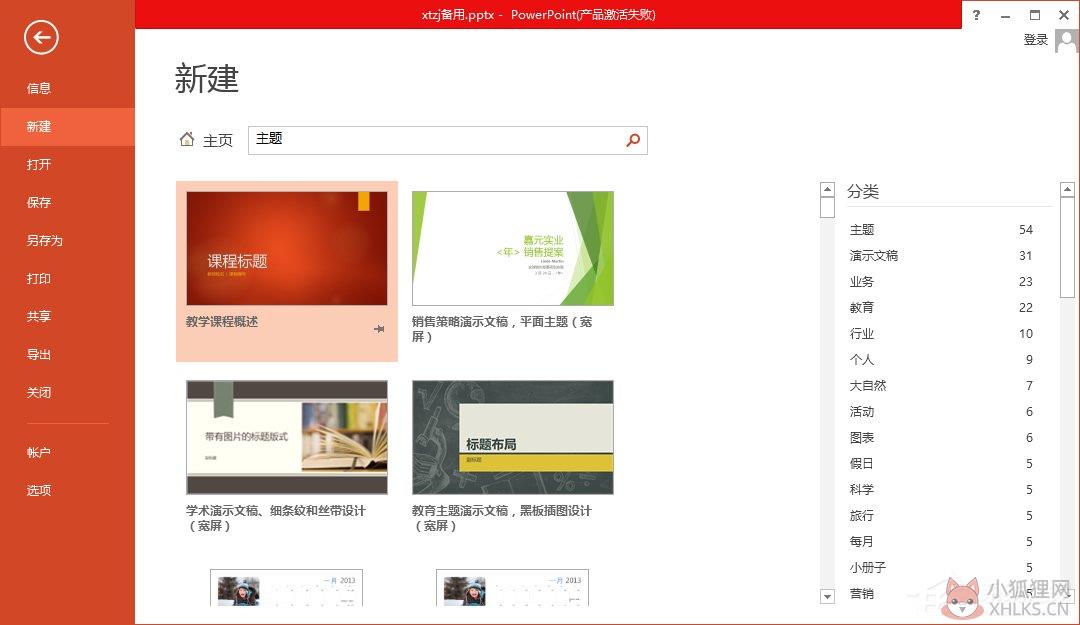Click the 教学课程概述 template caption
Screen dimensions: 1080x625
pyautogui.click(x=222, y=322)
